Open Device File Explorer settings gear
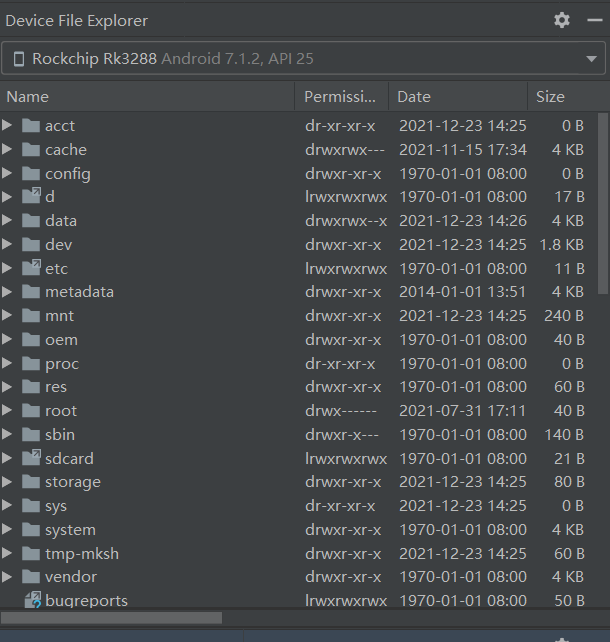This screenshot has width=610, height=642. pos(562,20)
